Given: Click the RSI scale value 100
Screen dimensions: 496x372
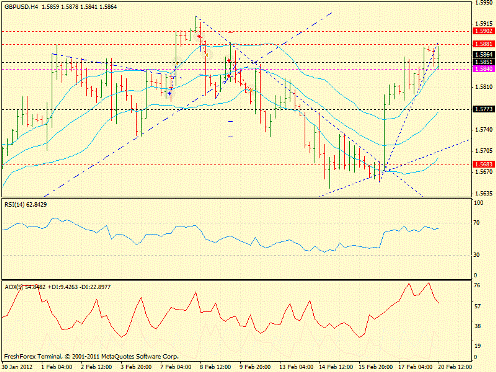Looking at the screenshot, I should 479,203.
